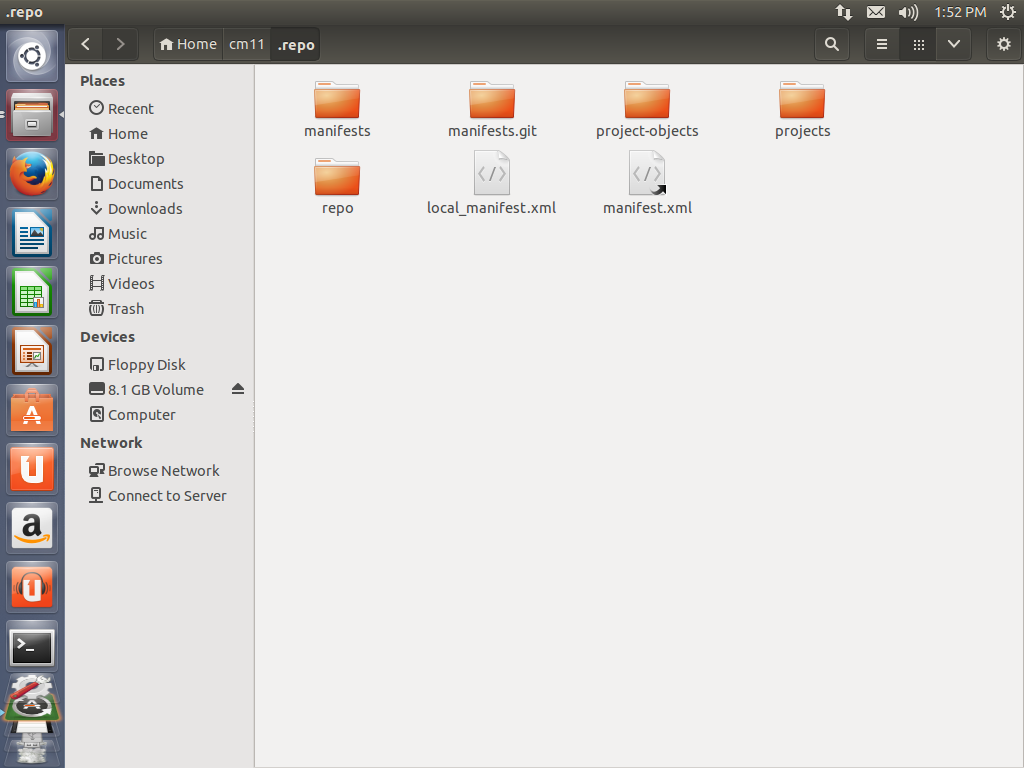The image size is (1024, 768).
Task: Go back to the previous folder
Action: 86,44
